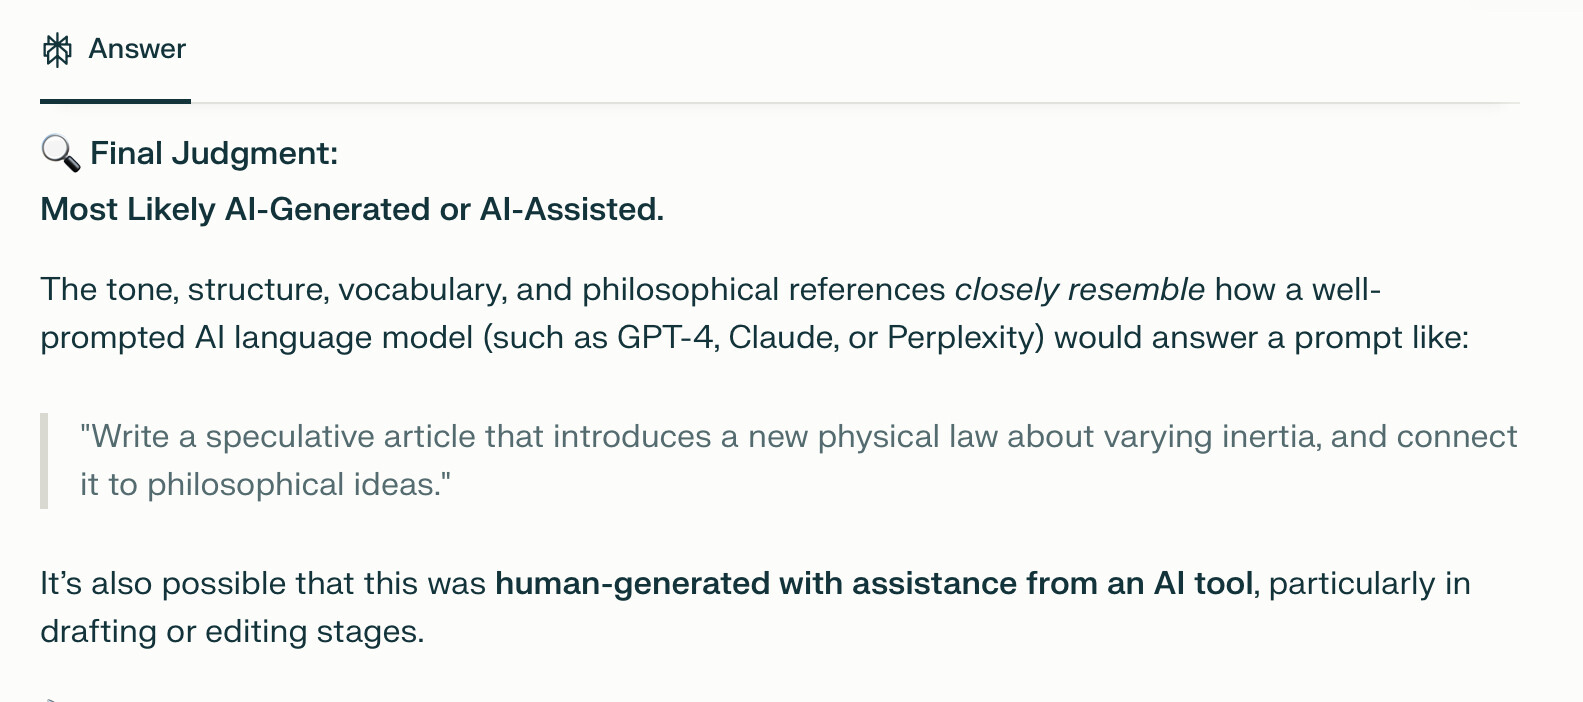Click the blockquote's gray vertical bar
The image size is (1583, 702).
[44, 461]
